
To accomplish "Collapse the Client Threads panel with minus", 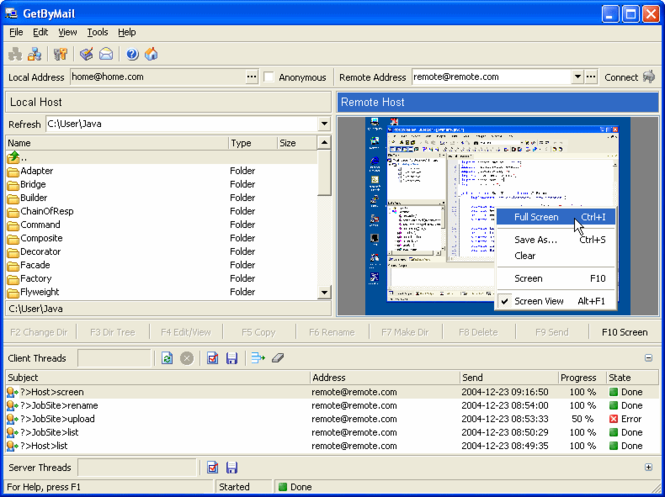I will 648,358.
